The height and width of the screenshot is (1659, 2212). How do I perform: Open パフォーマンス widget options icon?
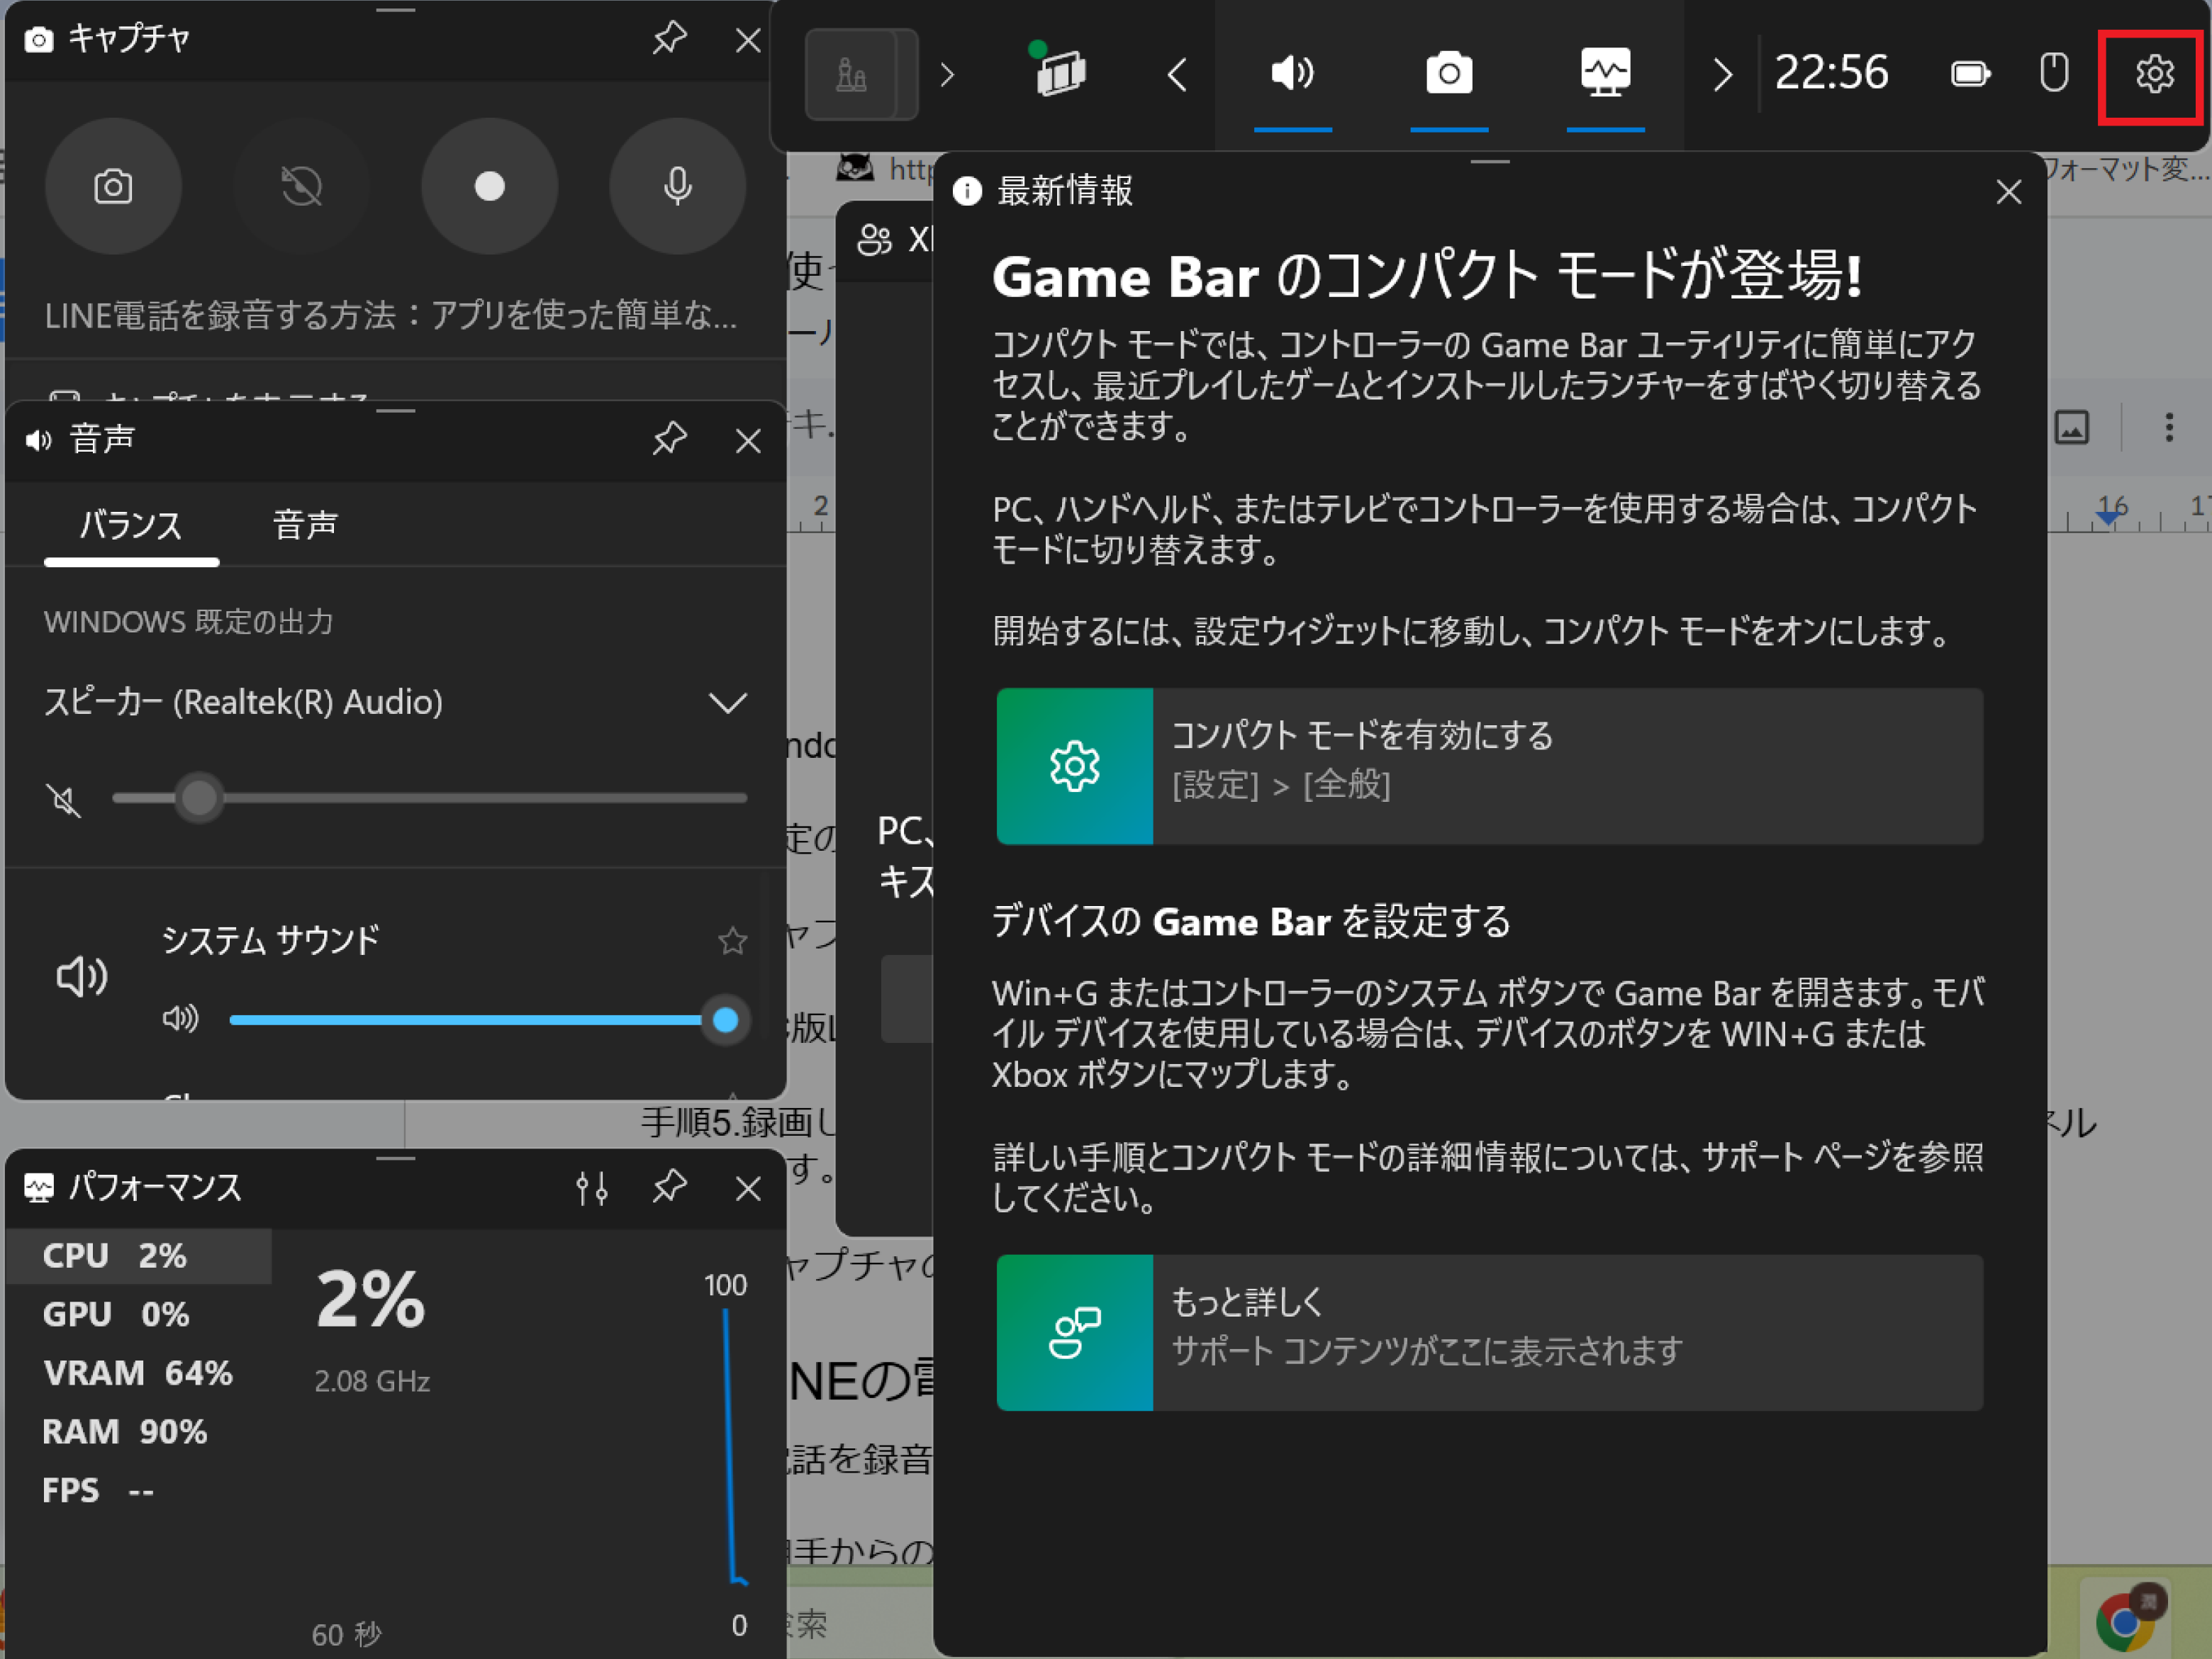point(592,1188)
